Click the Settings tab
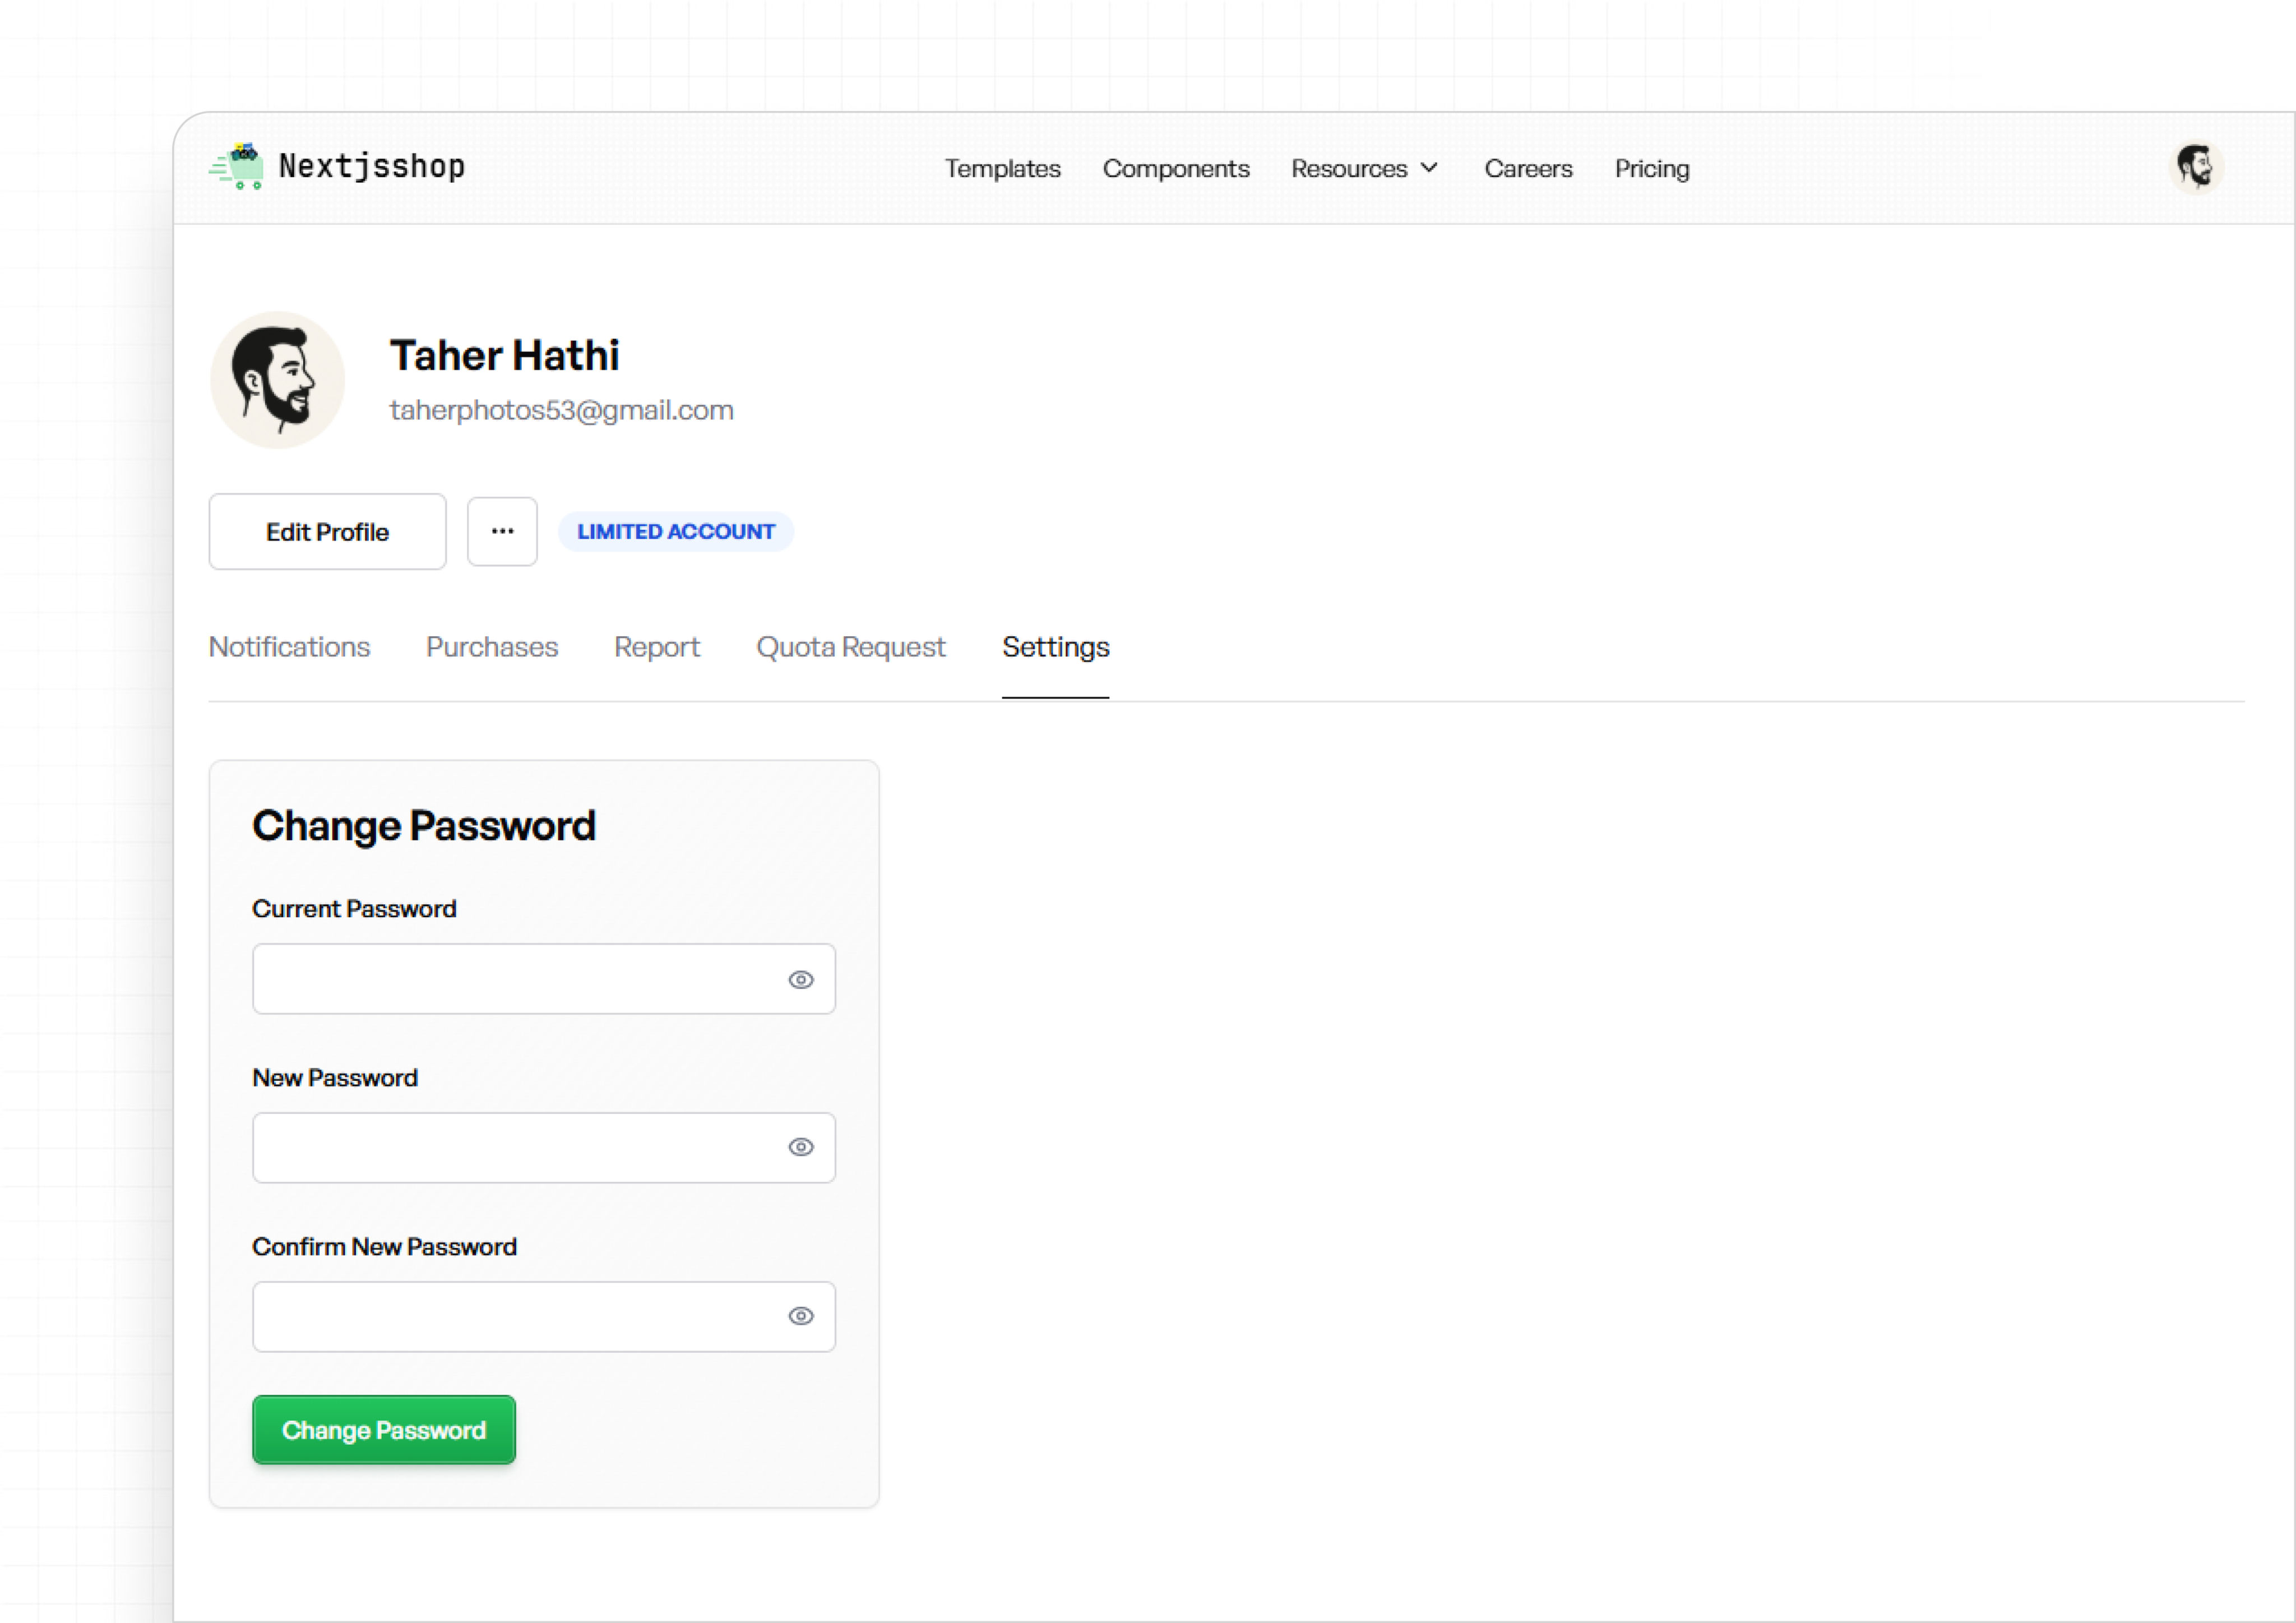Viewport: 2296px width, 1623px height. click(1055, 647)
